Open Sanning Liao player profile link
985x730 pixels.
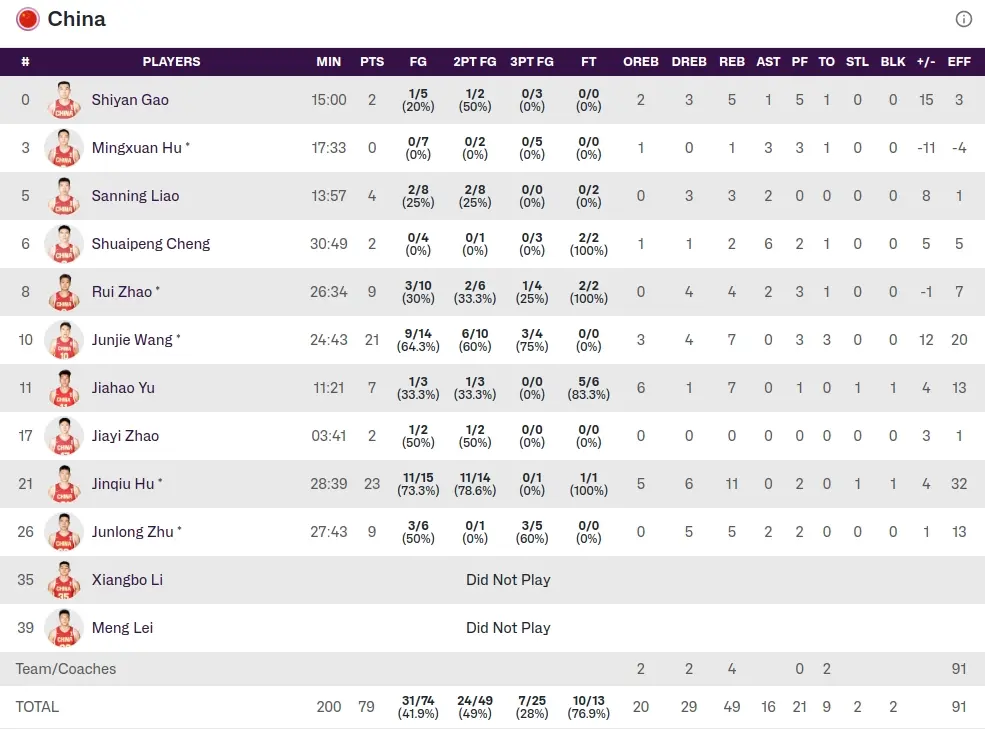[x=135, y=196]
